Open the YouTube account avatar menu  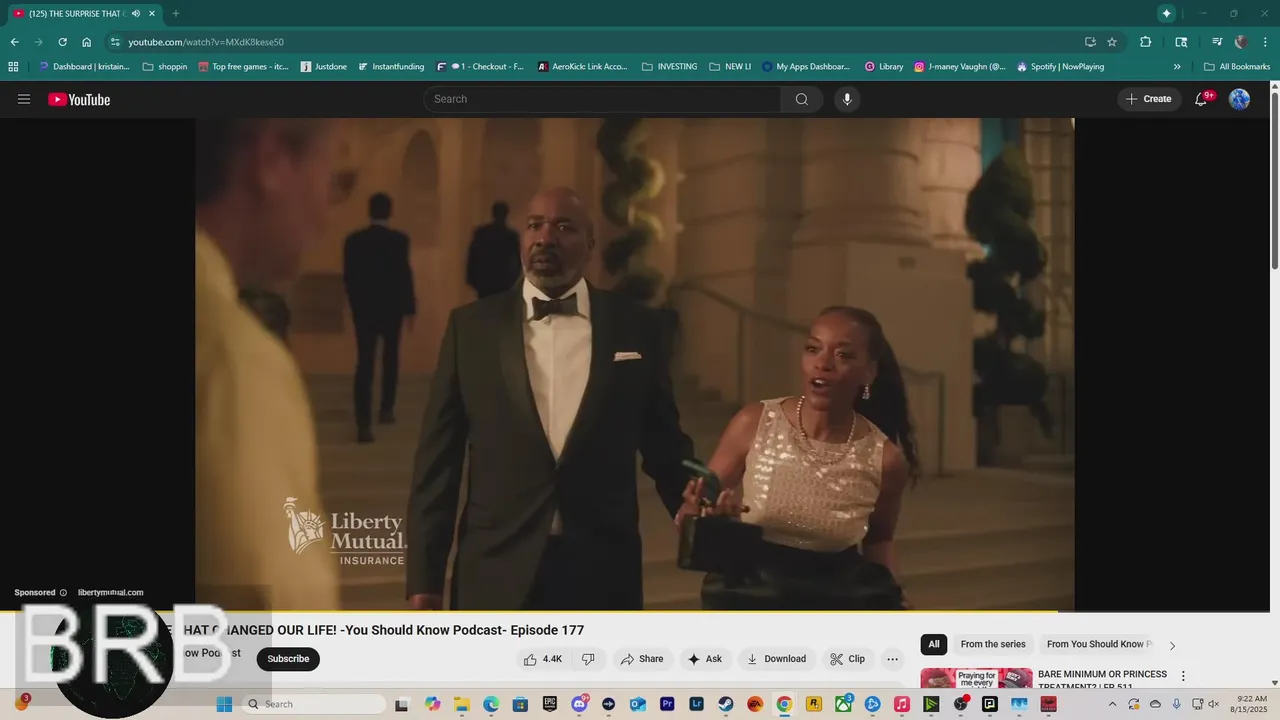click(x=1239, y=99)
